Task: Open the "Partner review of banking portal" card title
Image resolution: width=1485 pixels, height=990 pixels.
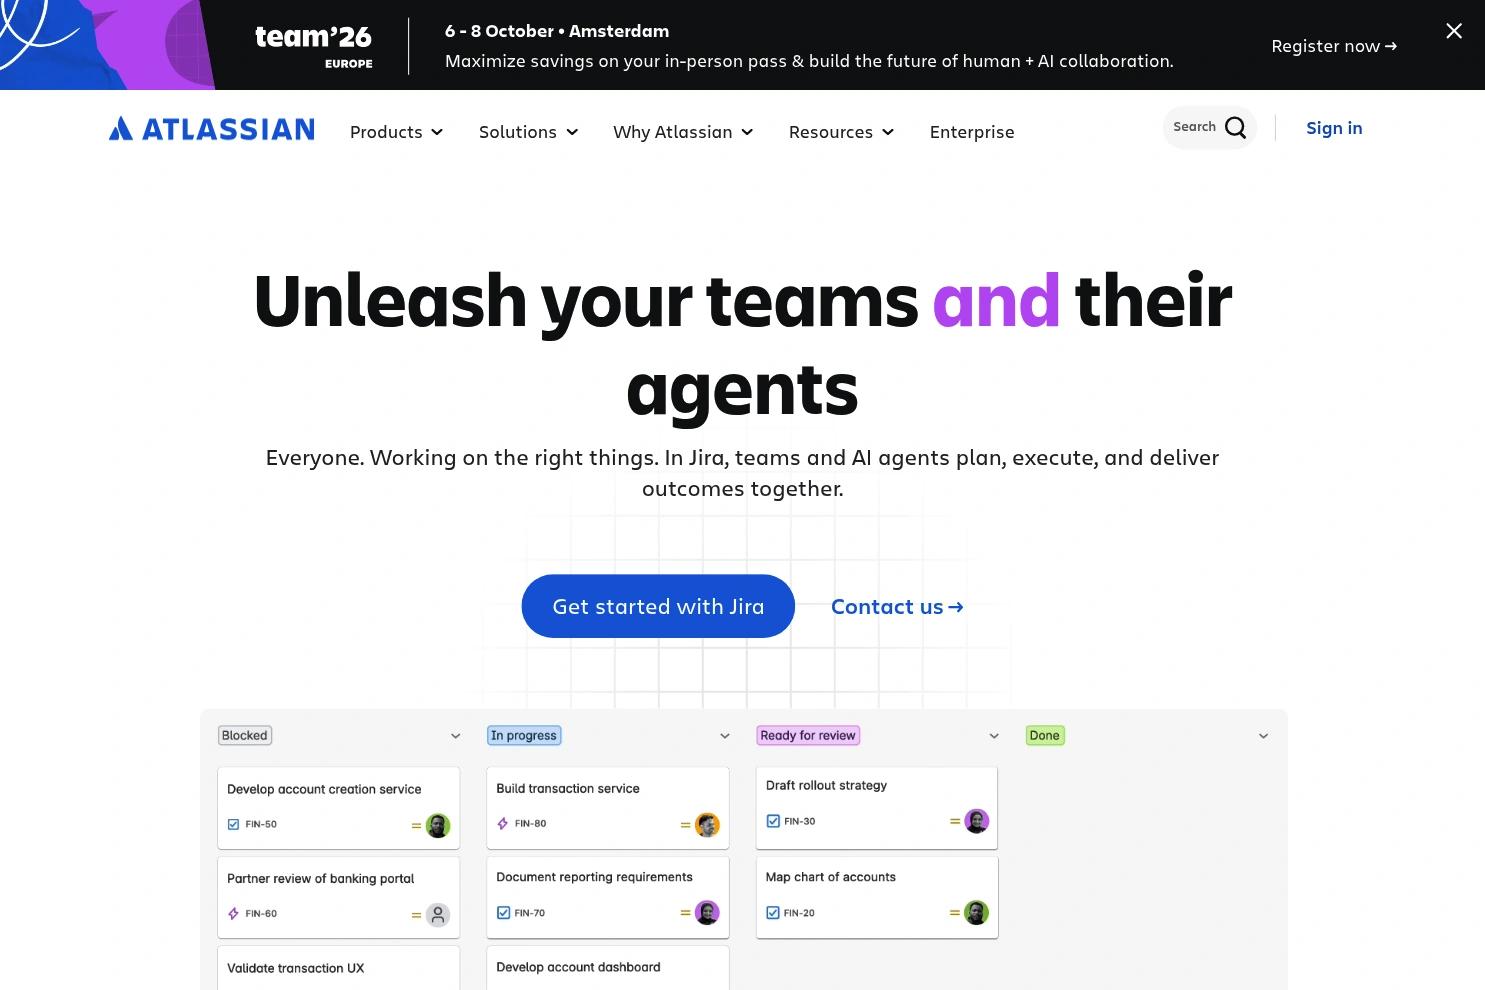Action: (x=321, y=879)
